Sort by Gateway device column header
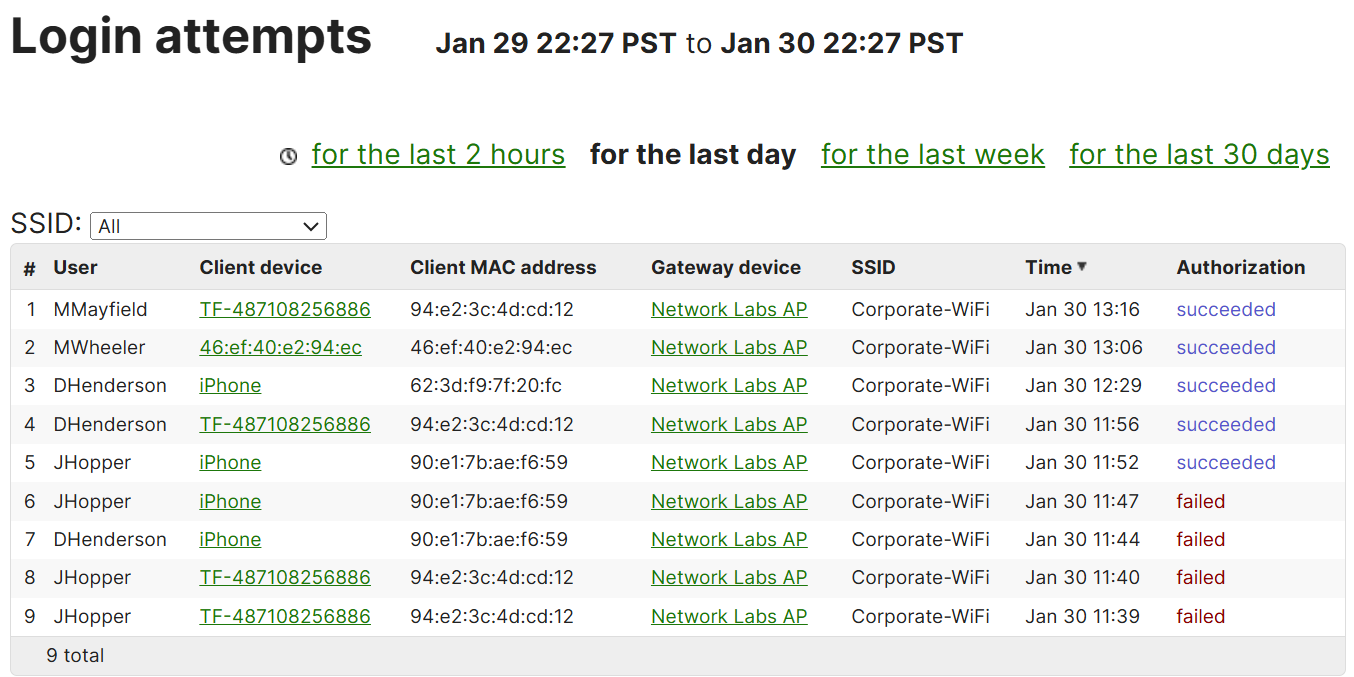 pos(726,267)
